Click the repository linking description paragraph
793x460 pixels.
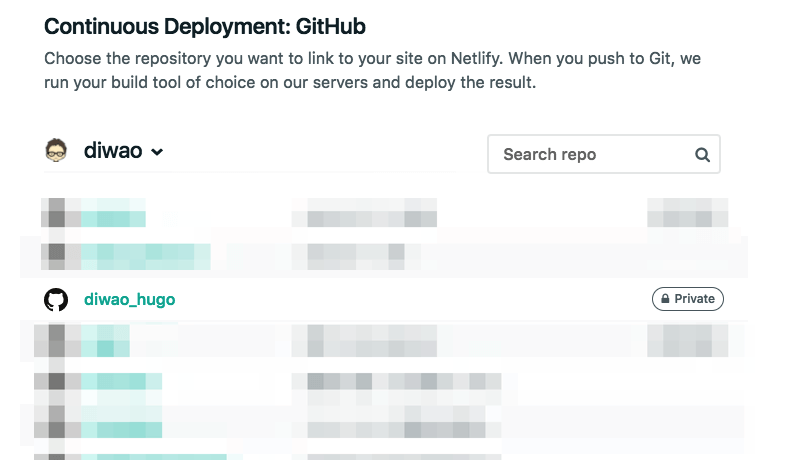(372, 71)
